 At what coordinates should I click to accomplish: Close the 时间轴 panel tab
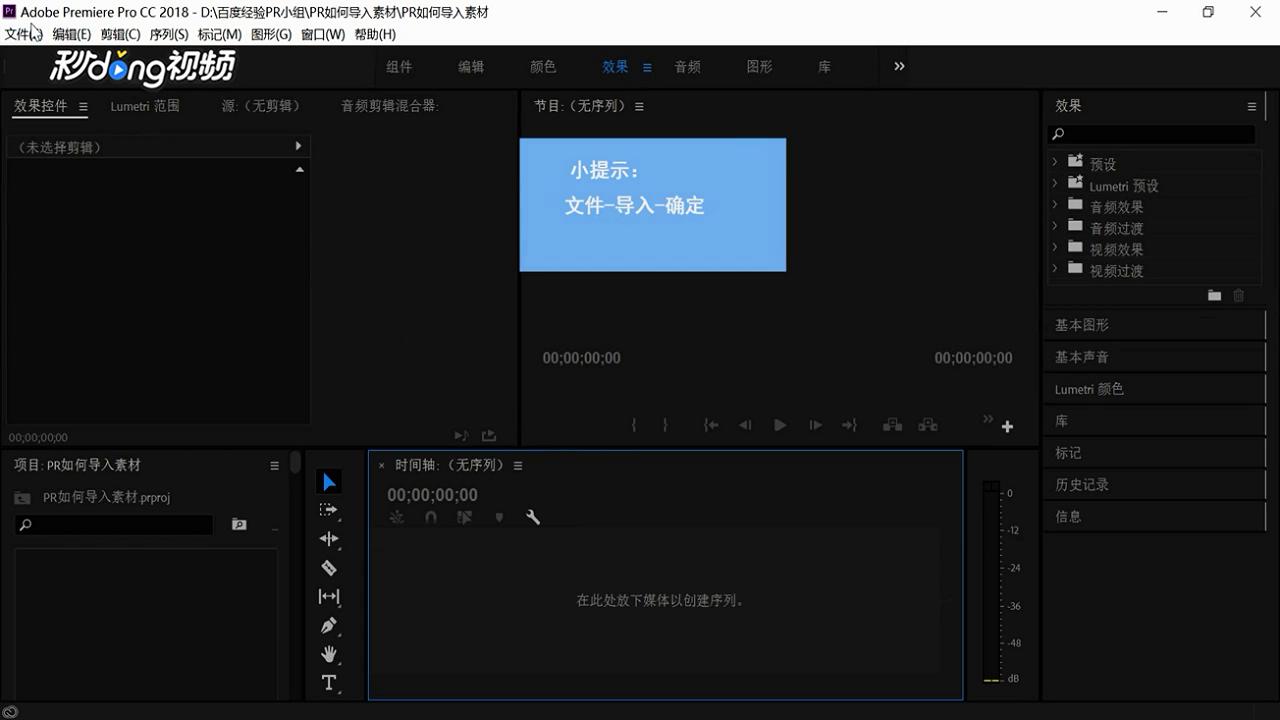click(x=381, y=465)
